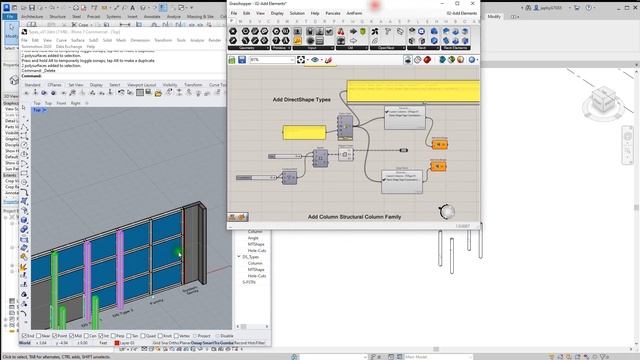Save the Grasshopper definition with floppy icon

pyautogui.click(x=242, y=60)
